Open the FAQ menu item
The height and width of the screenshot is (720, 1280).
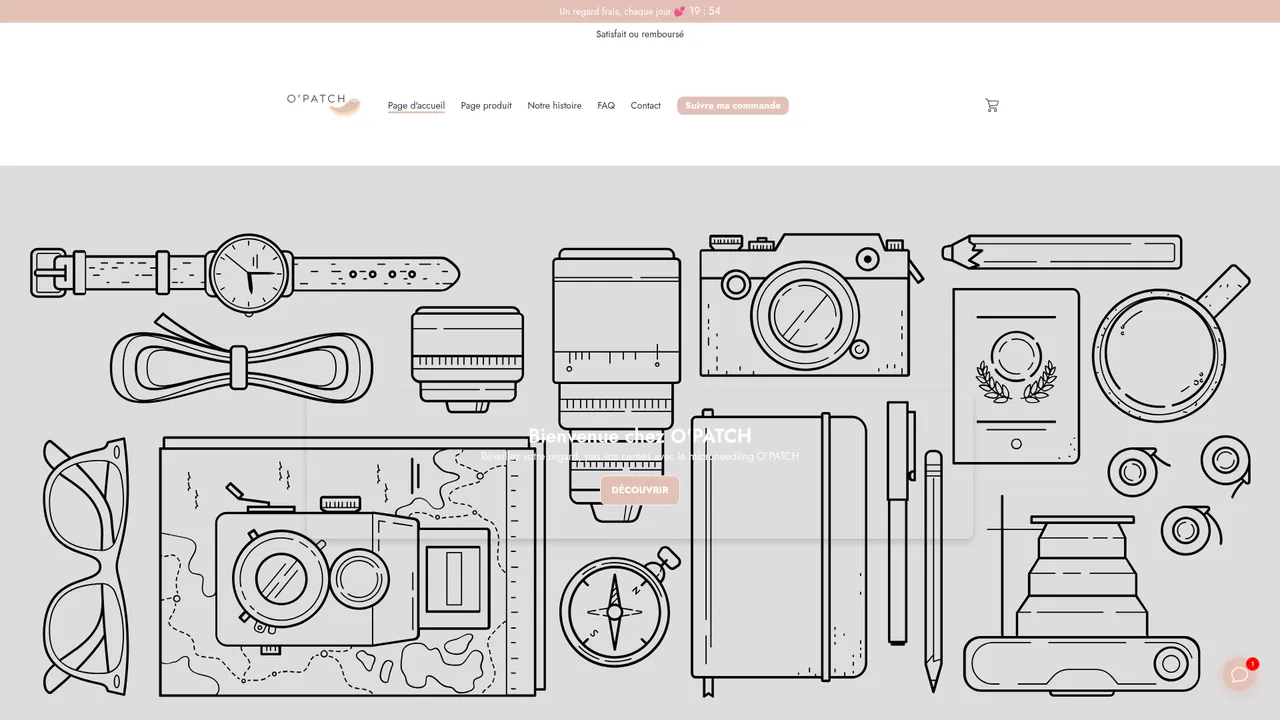[606, 106]
